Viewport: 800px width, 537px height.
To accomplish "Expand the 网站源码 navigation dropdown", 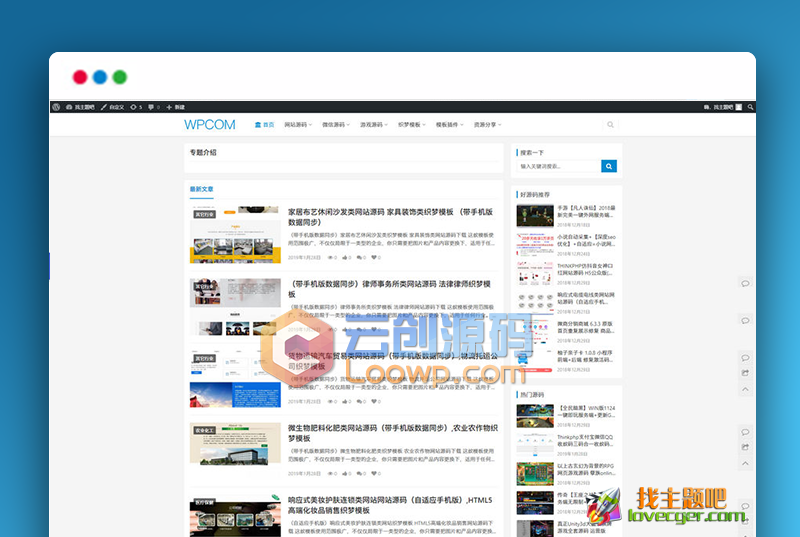I will pos(298,125).
